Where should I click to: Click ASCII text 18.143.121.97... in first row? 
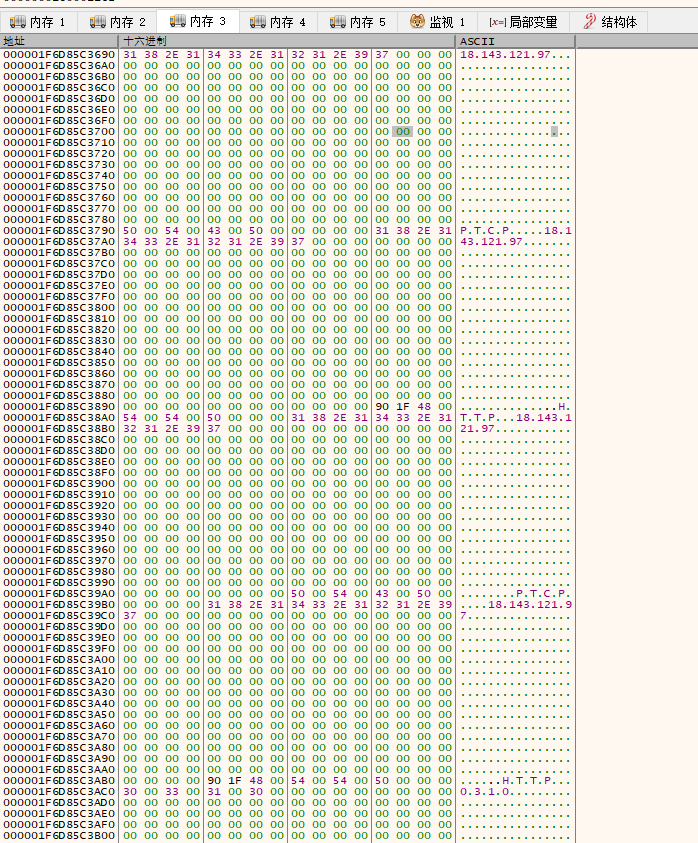(x=515, y=55)
